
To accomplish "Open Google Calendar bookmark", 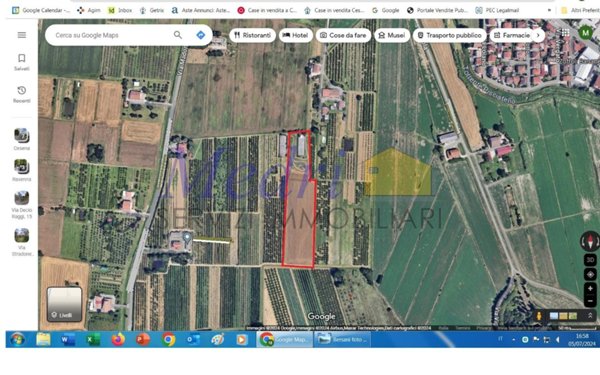I will [x=41, y=10].
